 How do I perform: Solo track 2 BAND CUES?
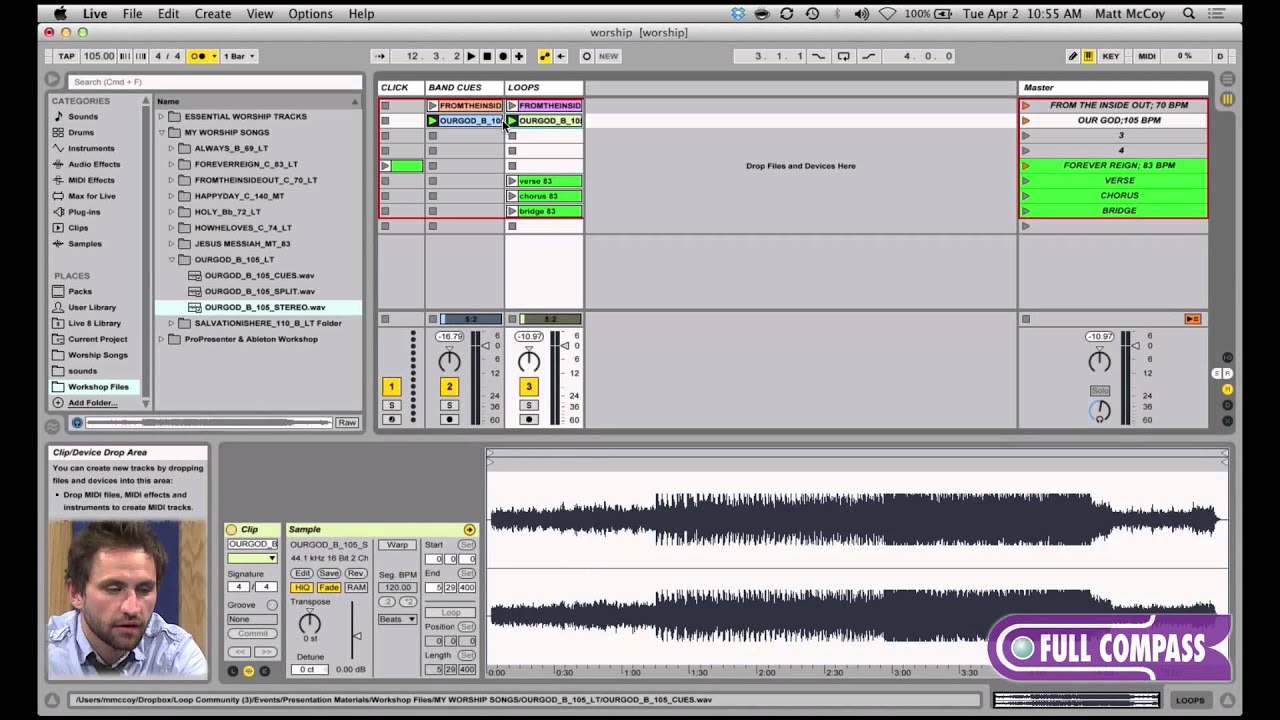coord(449,405)
